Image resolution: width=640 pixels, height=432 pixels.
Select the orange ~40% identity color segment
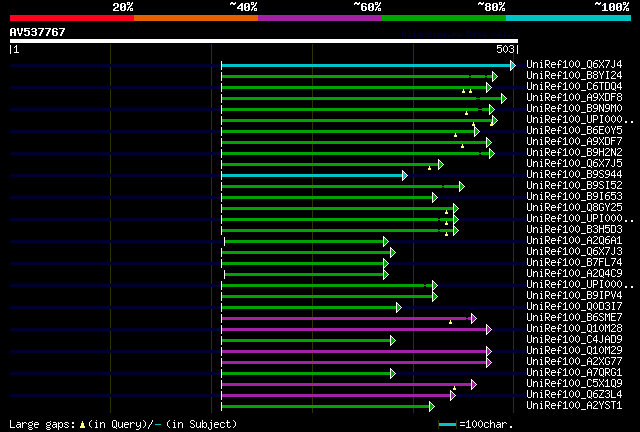[196, 18]
